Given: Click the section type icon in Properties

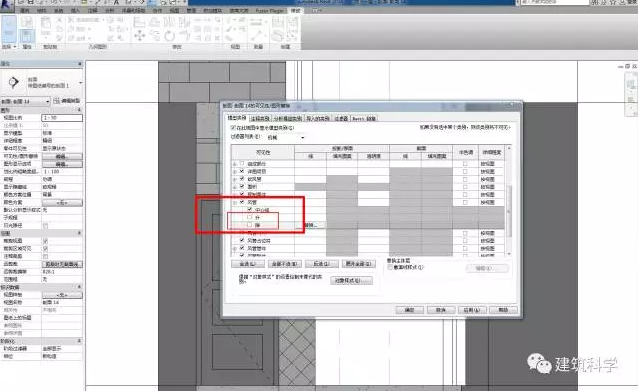Looking at the screenshot, I should (13, 83).
